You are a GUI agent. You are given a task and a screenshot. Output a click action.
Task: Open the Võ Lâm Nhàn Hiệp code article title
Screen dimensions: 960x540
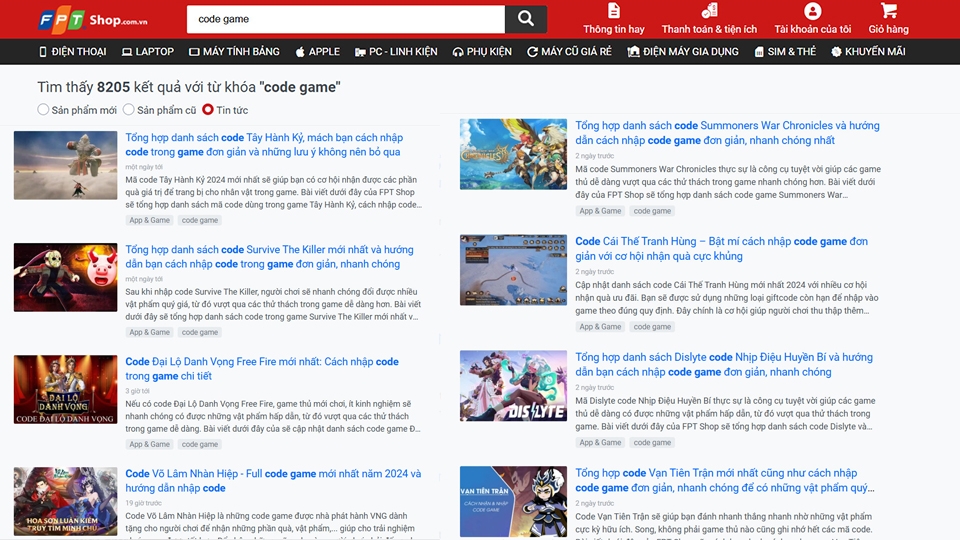(273, 481)
